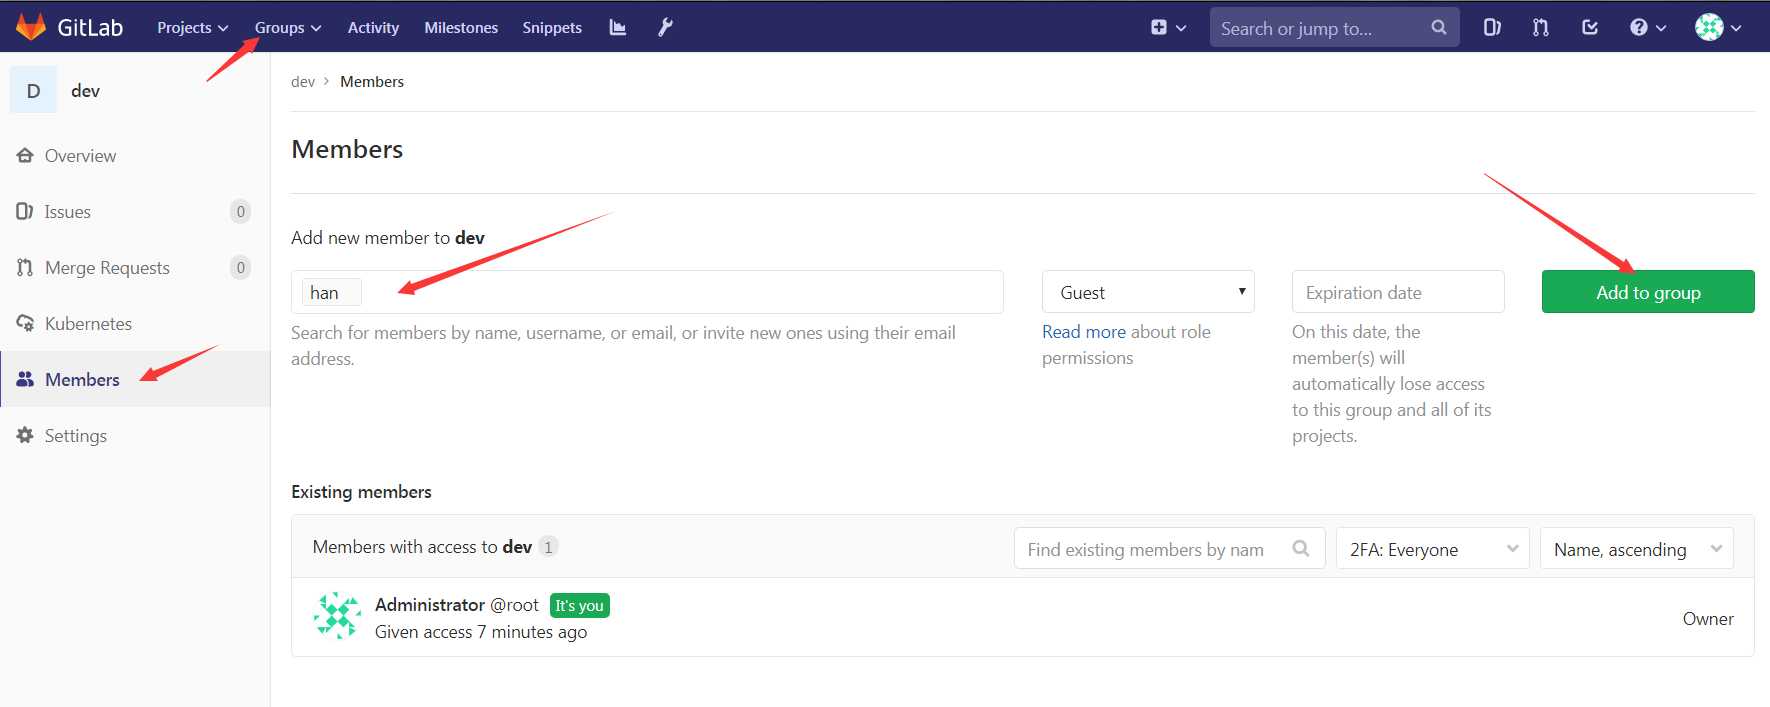
Task: Click the Administrator avatar in members list
Action: pyautogui.click(x=338, y=616)
